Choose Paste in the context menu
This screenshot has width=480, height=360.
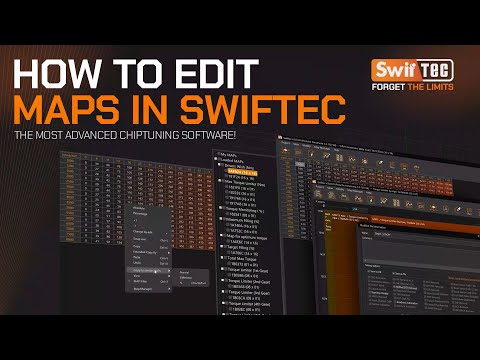137,257
